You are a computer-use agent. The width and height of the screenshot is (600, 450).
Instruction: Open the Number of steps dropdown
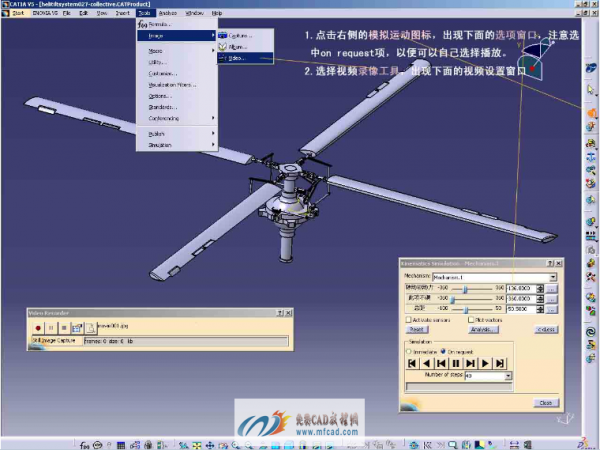click(508, 376)
